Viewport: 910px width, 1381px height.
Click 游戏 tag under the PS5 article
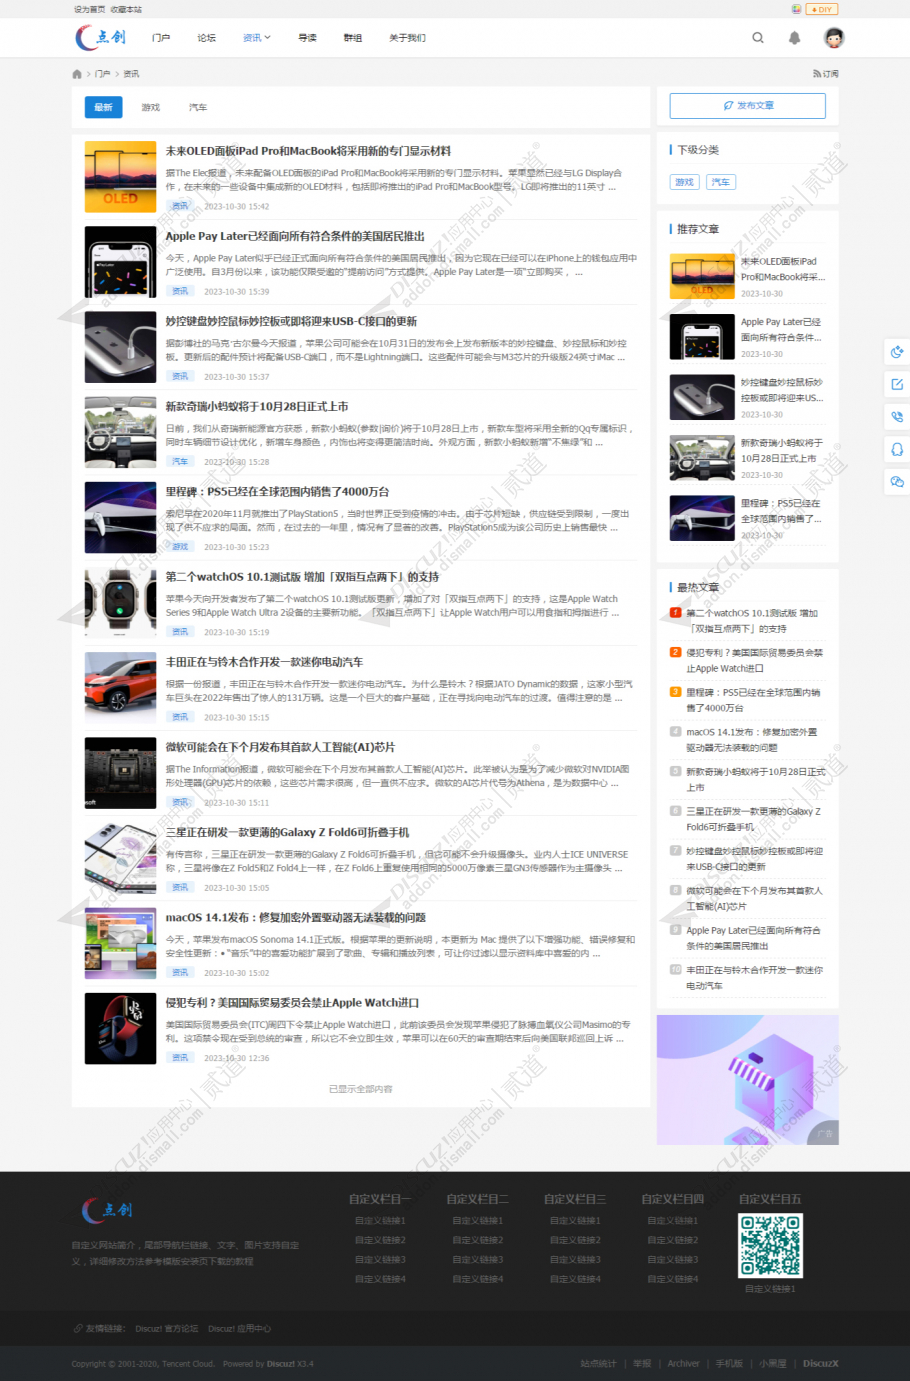pos(180,547)
